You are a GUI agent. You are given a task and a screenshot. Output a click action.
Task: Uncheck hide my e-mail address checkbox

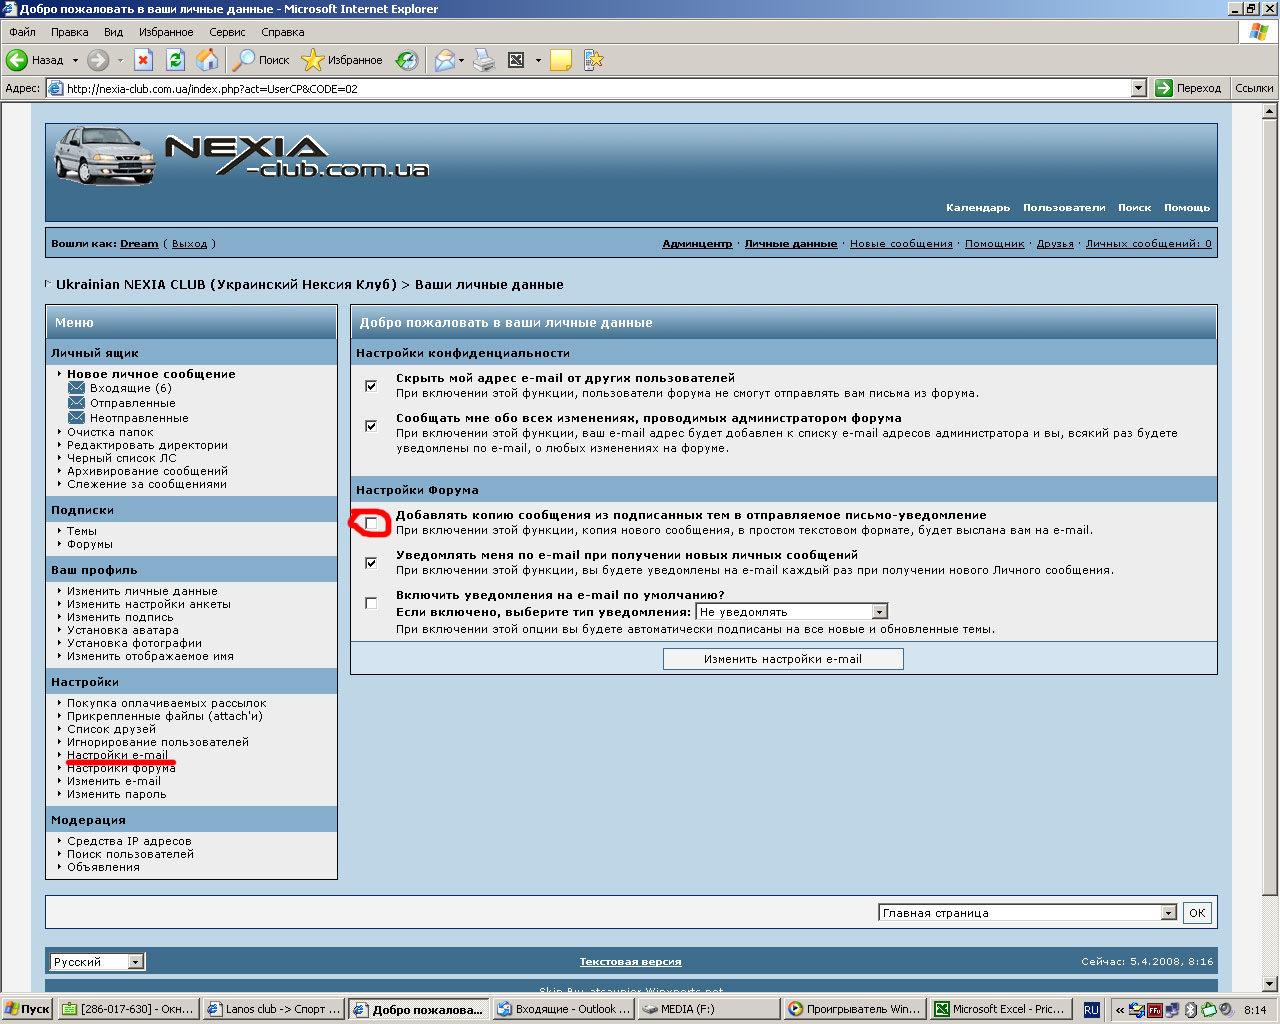tap(371, 386)
